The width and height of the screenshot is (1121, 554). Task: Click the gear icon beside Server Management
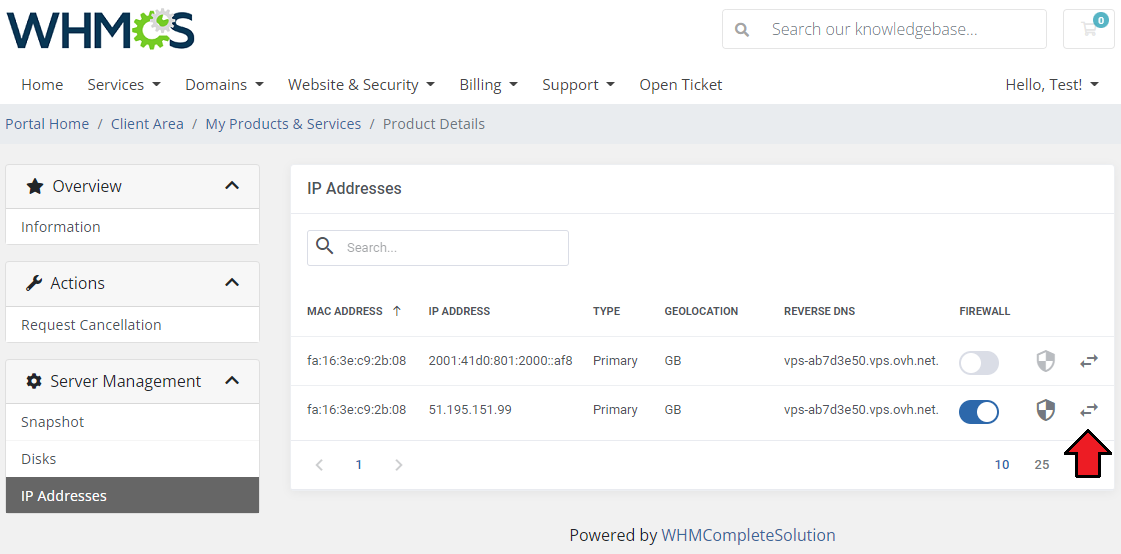[x=34, y=381]
